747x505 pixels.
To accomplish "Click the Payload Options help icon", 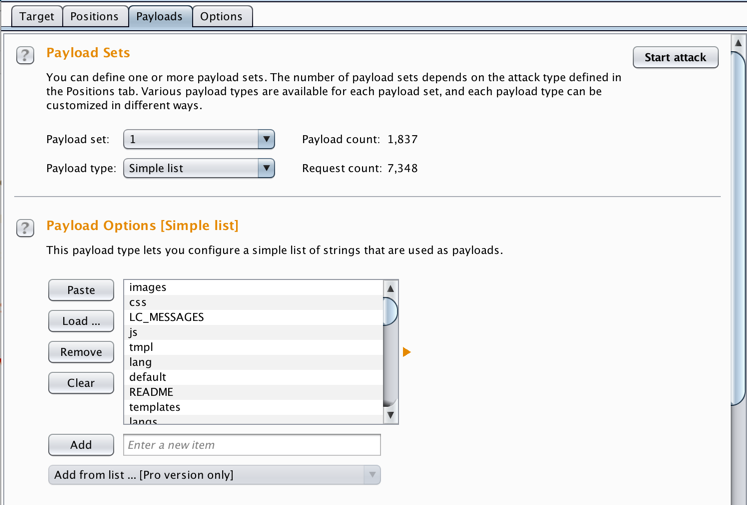I will pyautogui.click(x=25, y=228).
